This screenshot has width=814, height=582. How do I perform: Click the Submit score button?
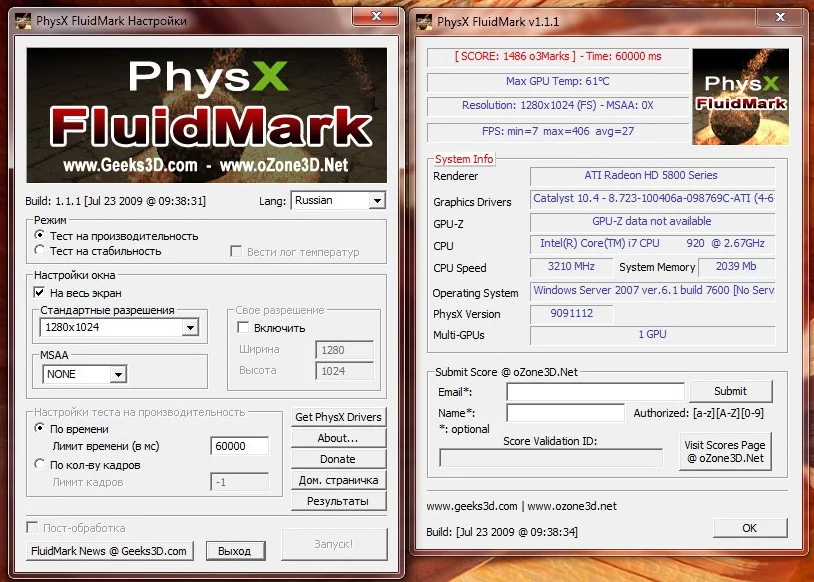[x=730, y=391]
